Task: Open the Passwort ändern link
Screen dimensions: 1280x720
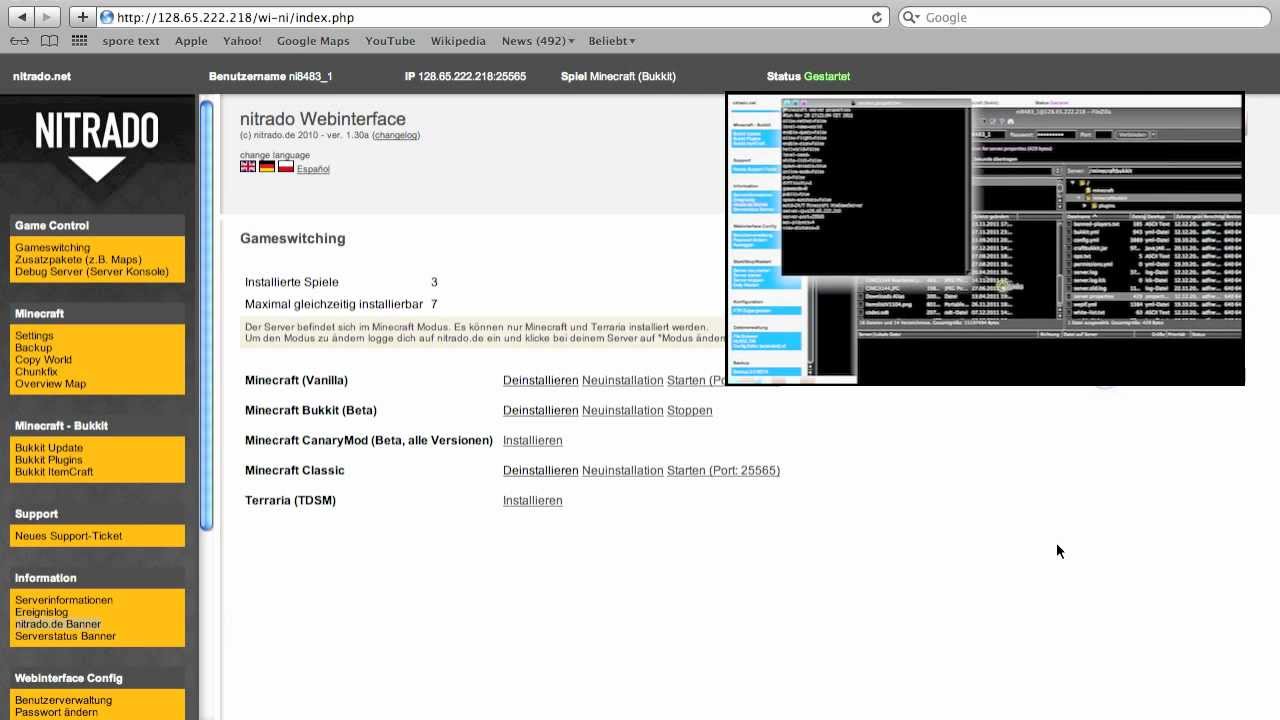Action: coord(56,712)
